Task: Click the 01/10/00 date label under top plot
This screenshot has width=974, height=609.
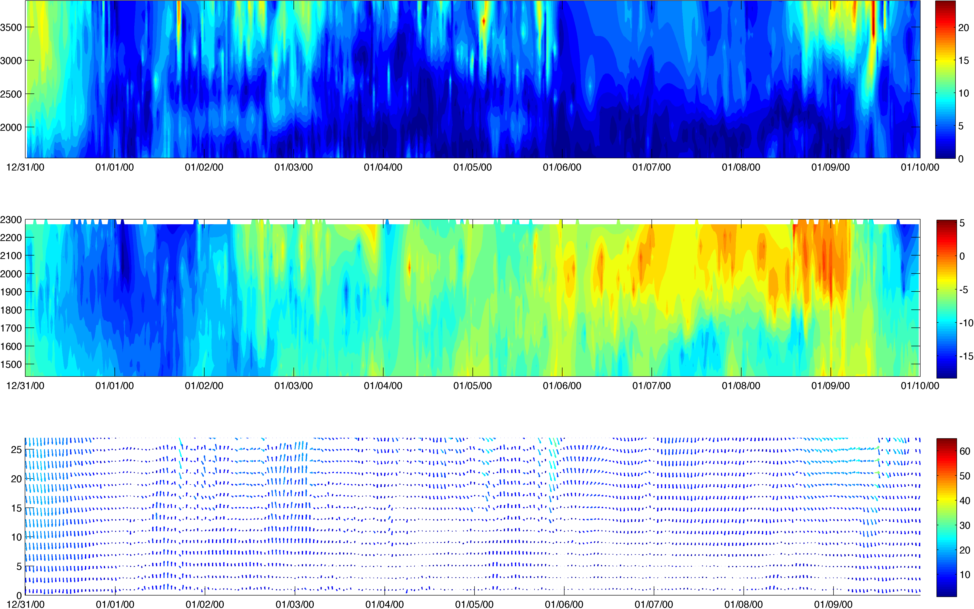Action: tap(920, 167)
